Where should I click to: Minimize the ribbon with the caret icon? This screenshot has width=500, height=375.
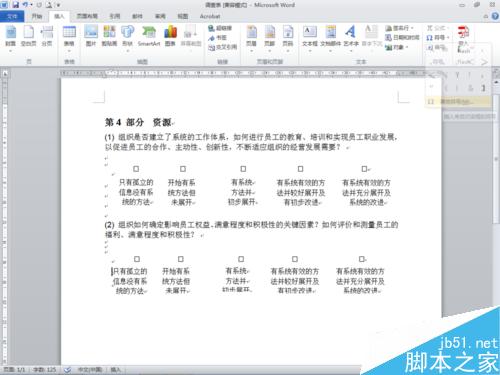tap(486, 16)
